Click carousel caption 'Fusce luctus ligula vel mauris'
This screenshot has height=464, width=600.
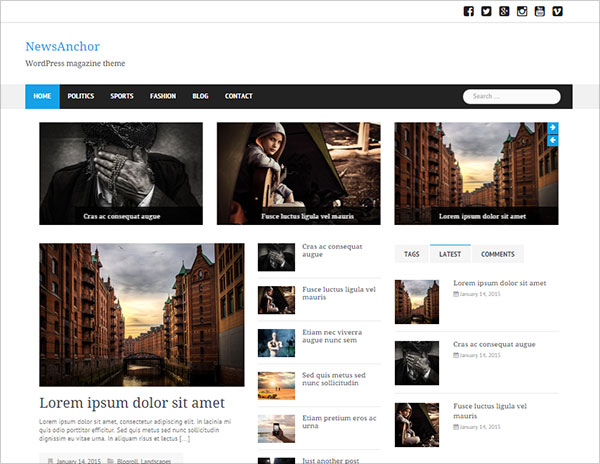307,216
